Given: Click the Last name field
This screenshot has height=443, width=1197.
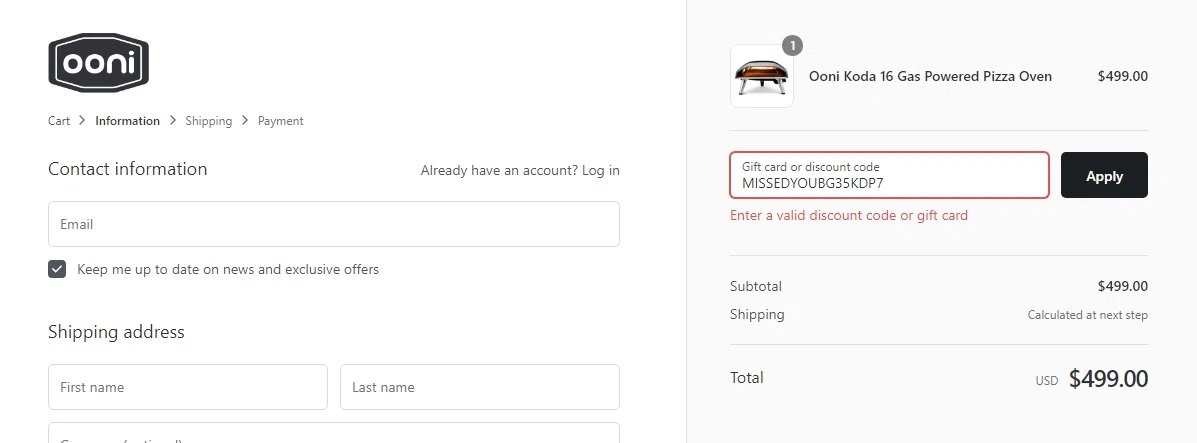Looking at the screenshot, I should [x=479, y=387].
